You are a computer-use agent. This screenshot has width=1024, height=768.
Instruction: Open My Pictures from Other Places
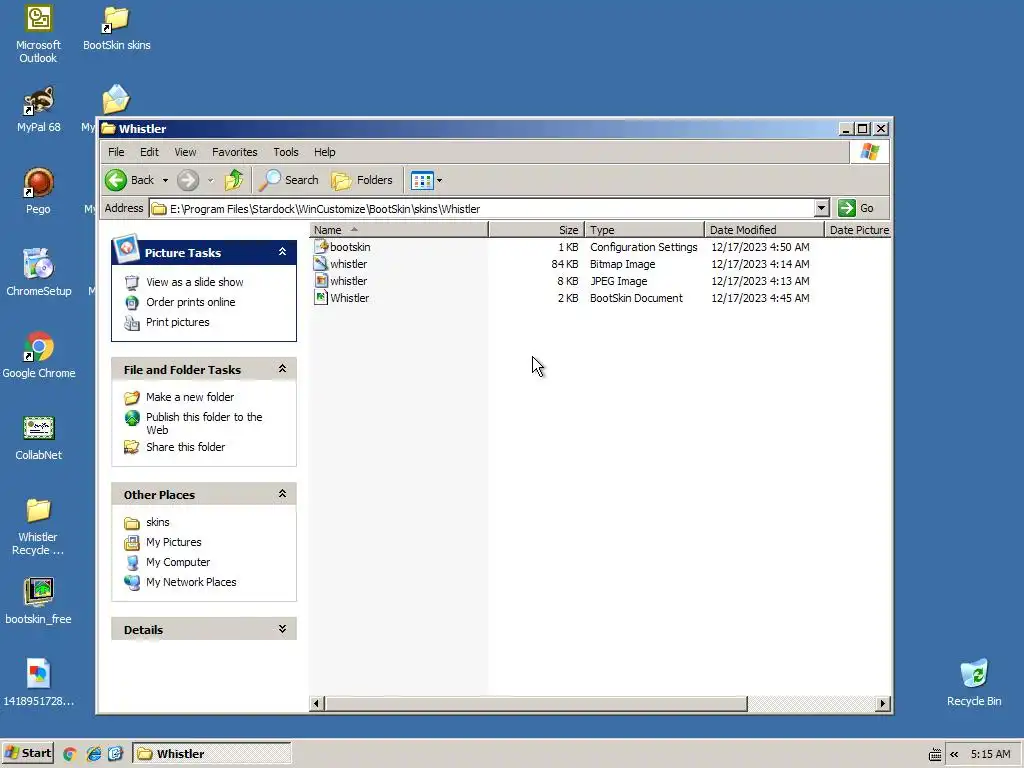click(x=174, y=543)
